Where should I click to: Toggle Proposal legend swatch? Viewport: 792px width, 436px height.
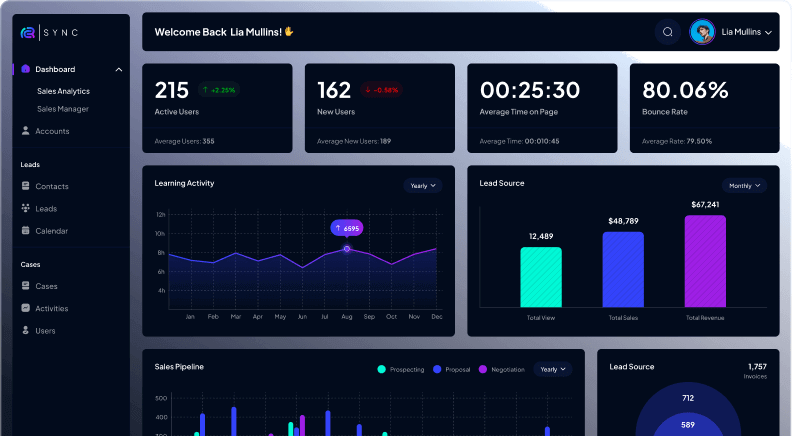coord(437,369)
